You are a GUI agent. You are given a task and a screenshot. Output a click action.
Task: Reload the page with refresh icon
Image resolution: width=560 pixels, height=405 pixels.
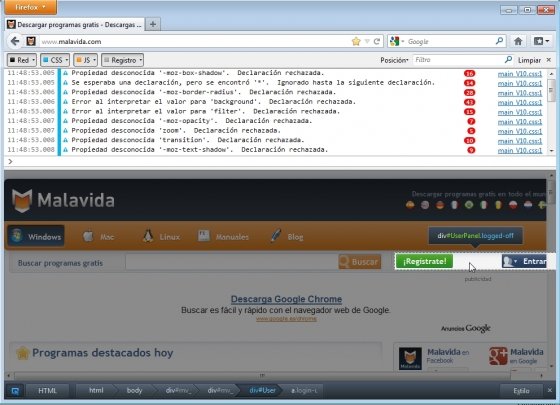pos(376,41)
